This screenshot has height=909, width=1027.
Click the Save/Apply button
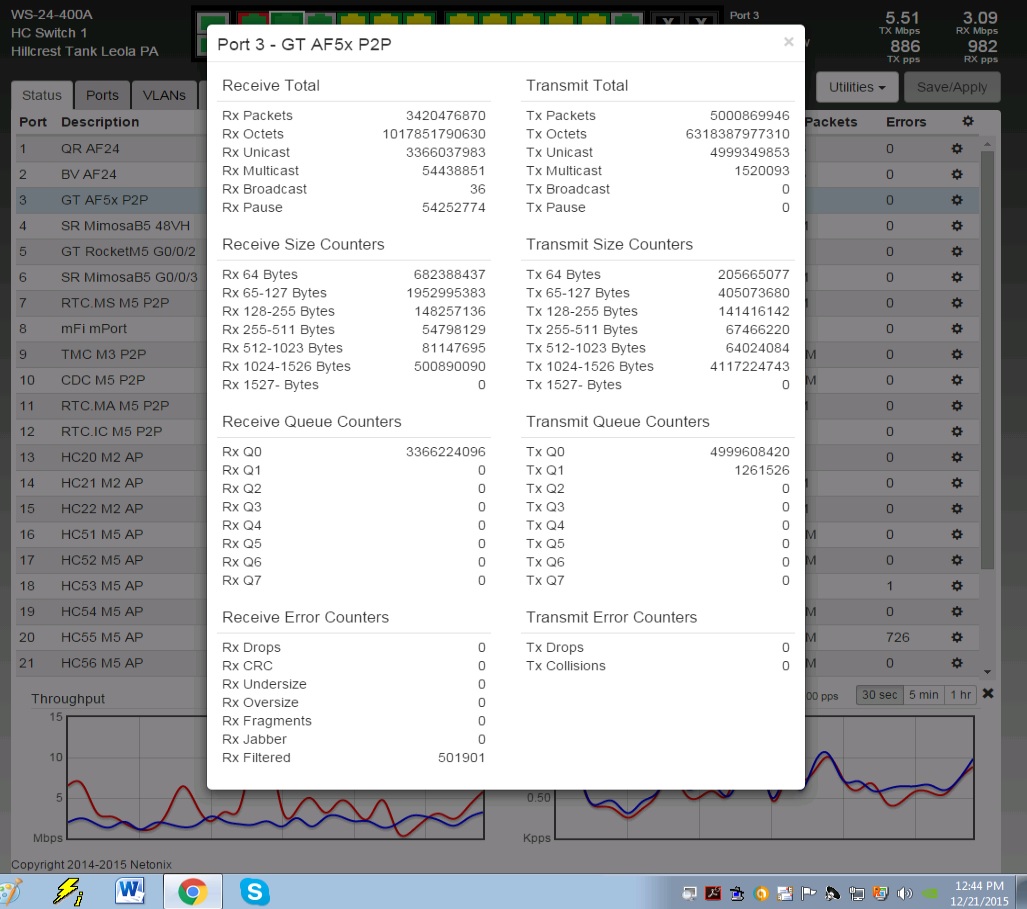point(951,87)
